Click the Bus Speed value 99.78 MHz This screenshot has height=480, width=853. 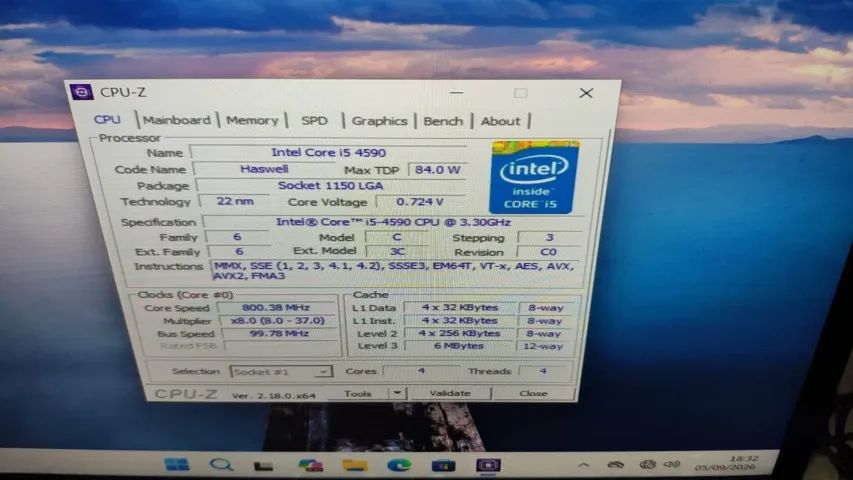click(x=279, y=334)
